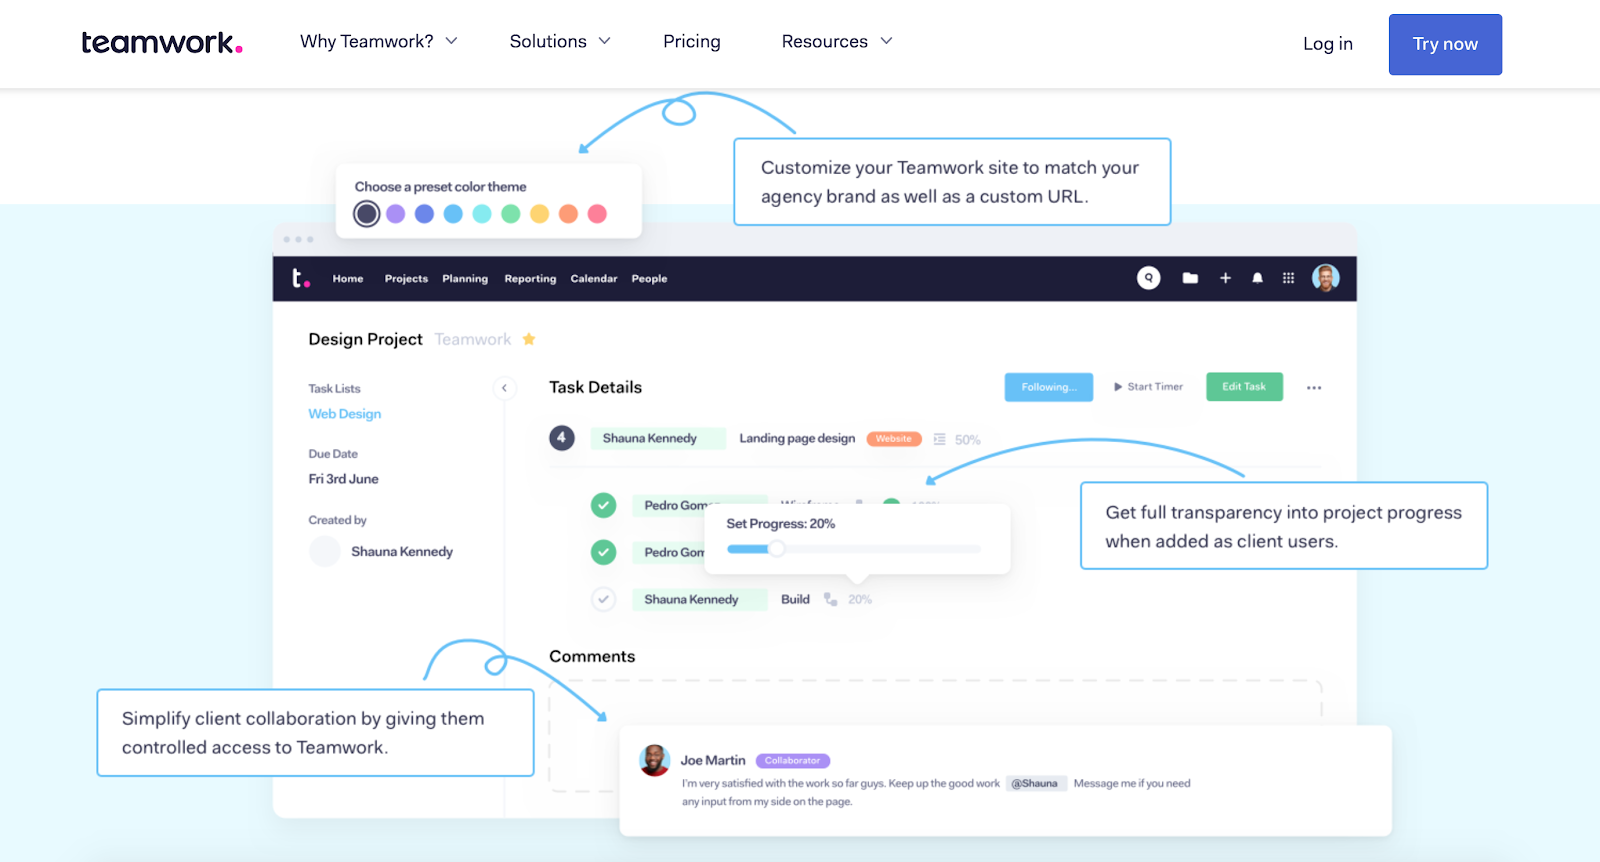Select the yellow color theme swatch

pyautogui.click(x=540, y=214)
